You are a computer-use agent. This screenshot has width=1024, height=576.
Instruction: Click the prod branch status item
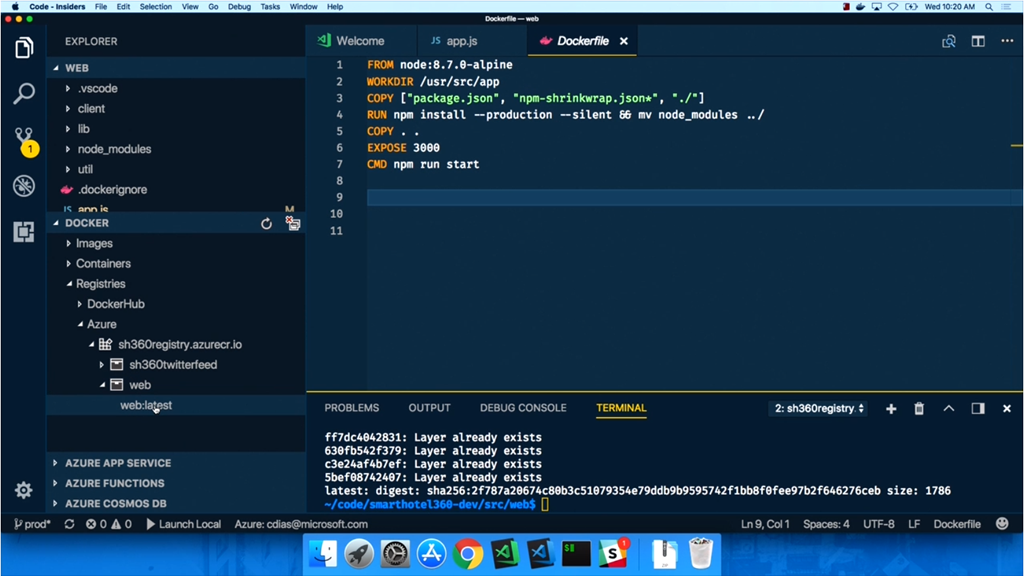tap(33, 524)
